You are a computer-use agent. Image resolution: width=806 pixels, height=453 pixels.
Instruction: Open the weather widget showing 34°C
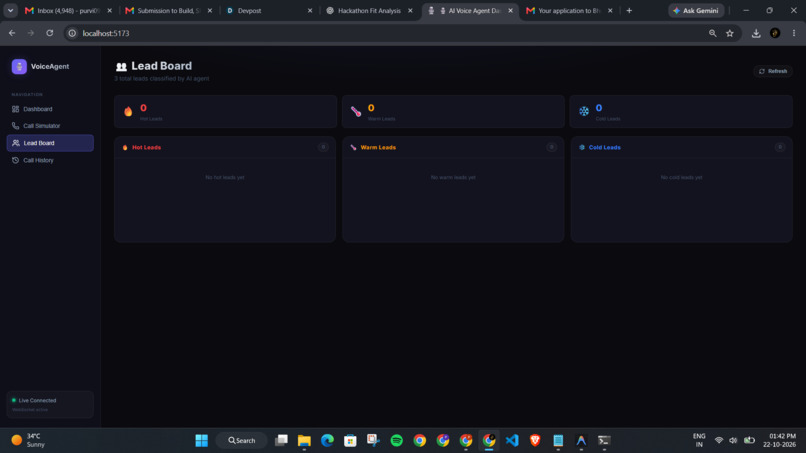tap(28, 441)
